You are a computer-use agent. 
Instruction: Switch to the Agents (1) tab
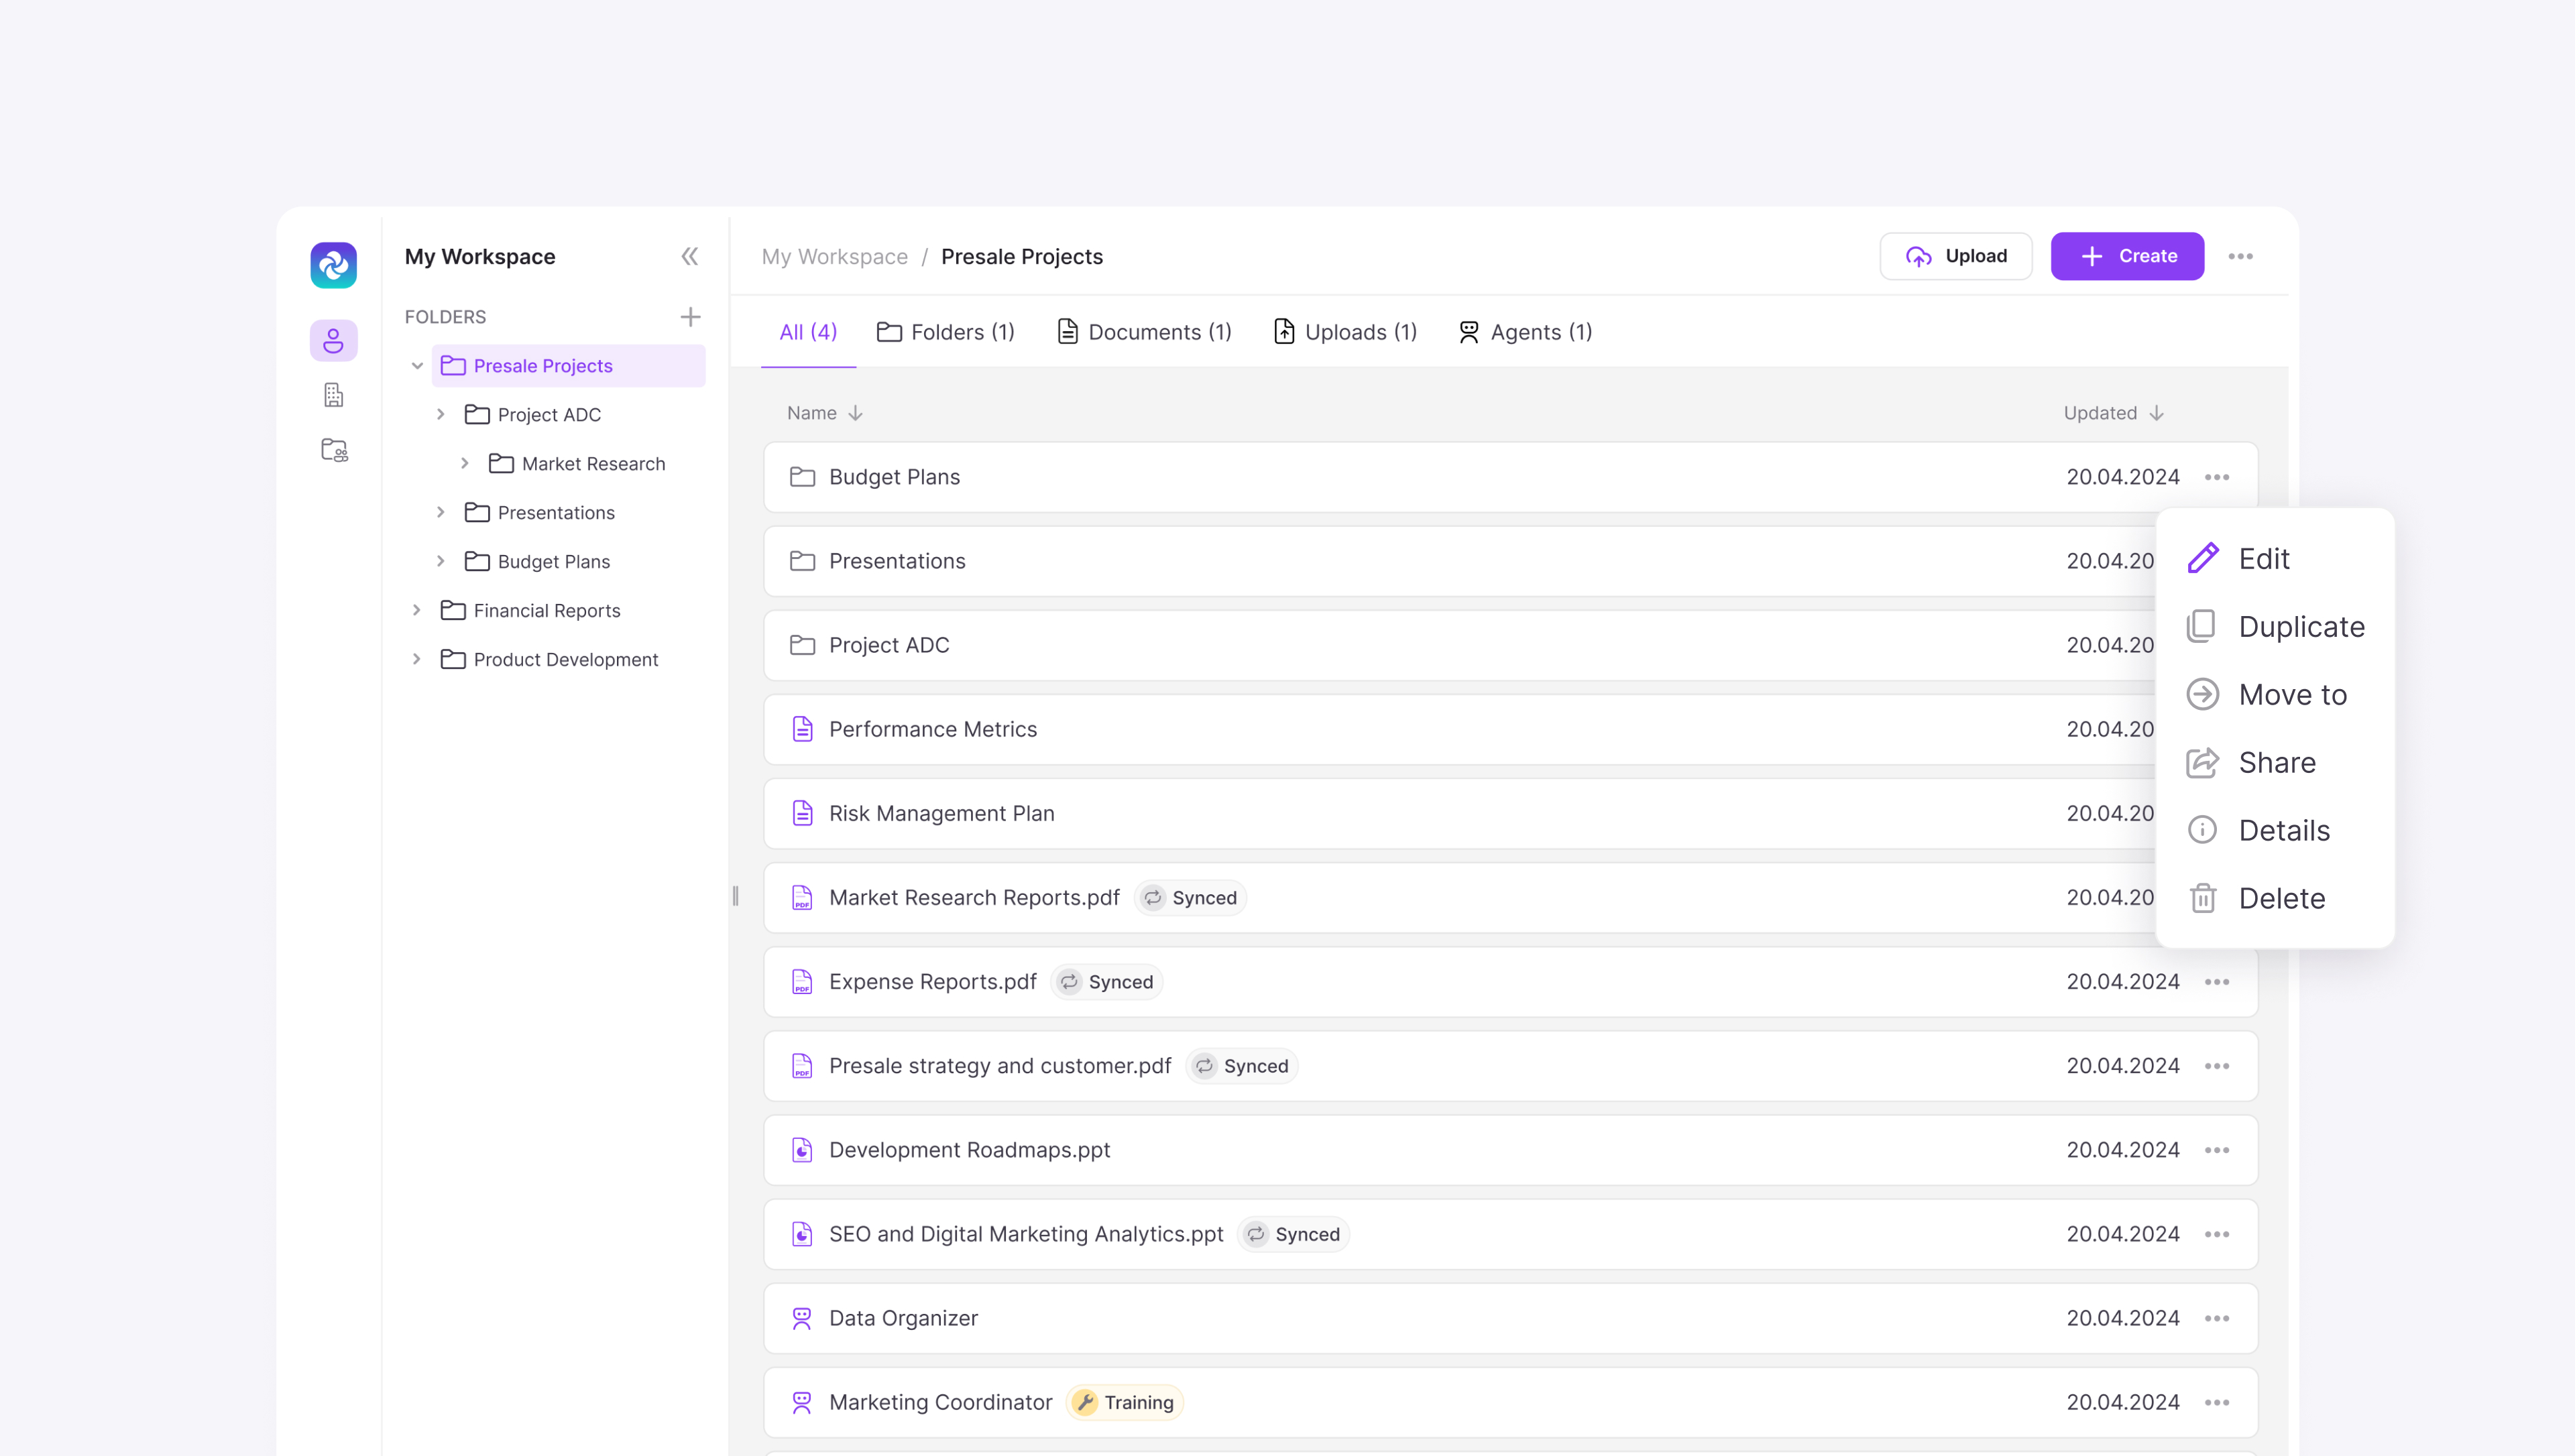coord(1525,332)
